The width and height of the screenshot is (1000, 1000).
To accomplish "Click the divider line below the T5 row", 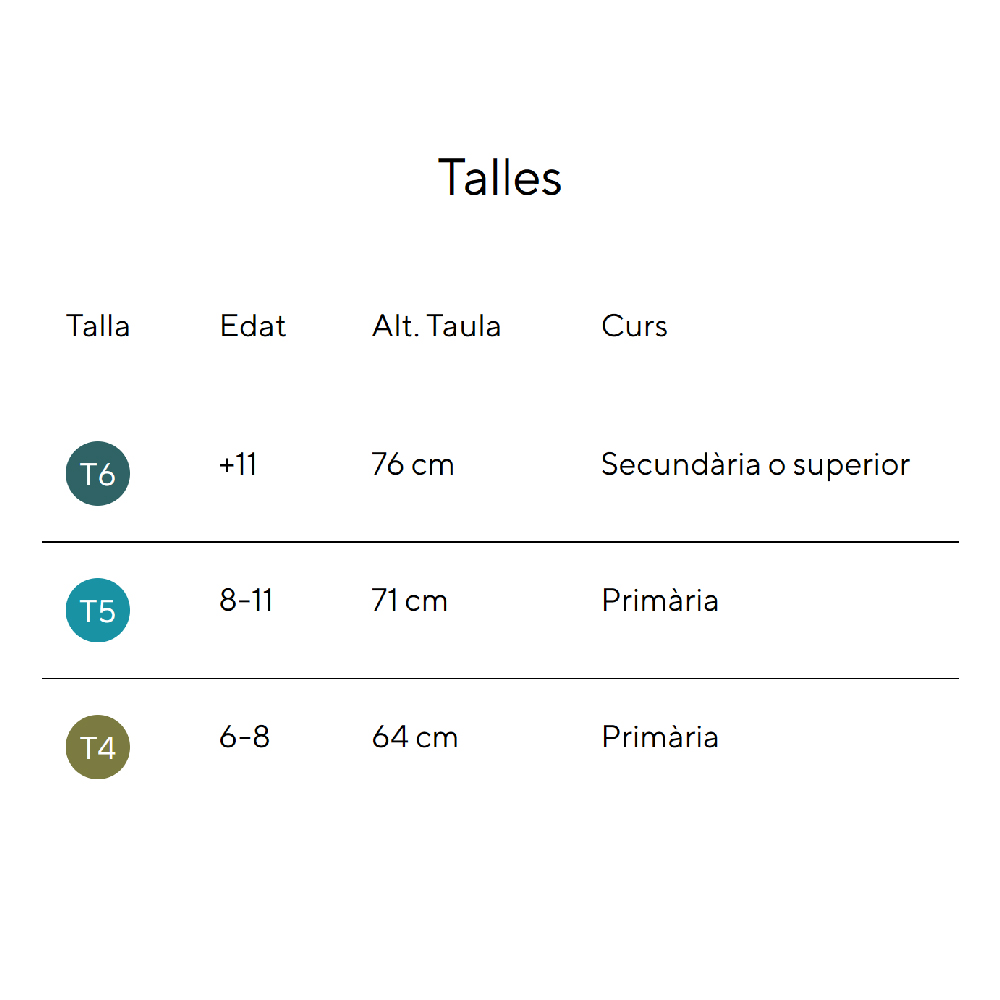I will [500, 678].
